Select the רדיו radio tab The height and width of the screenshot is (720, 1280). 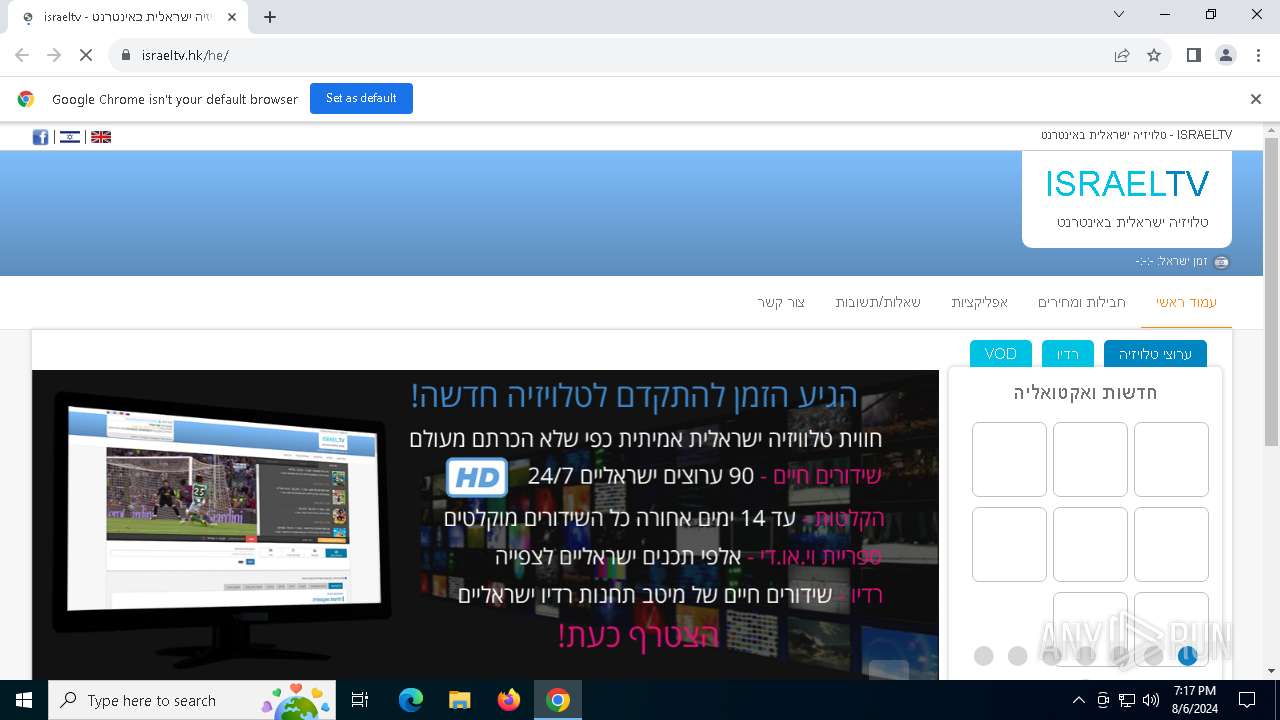click(1068, 354)
